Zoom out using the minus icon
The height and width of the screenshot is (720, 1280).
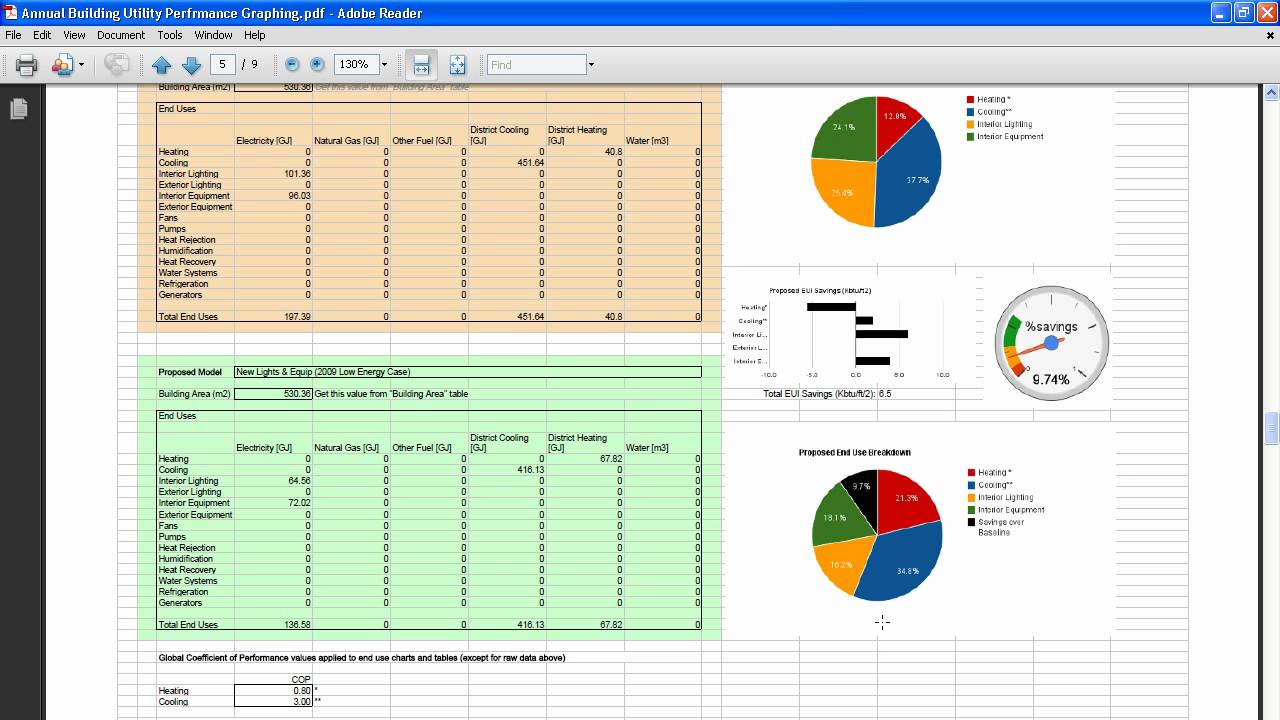(x=293, y=64)
